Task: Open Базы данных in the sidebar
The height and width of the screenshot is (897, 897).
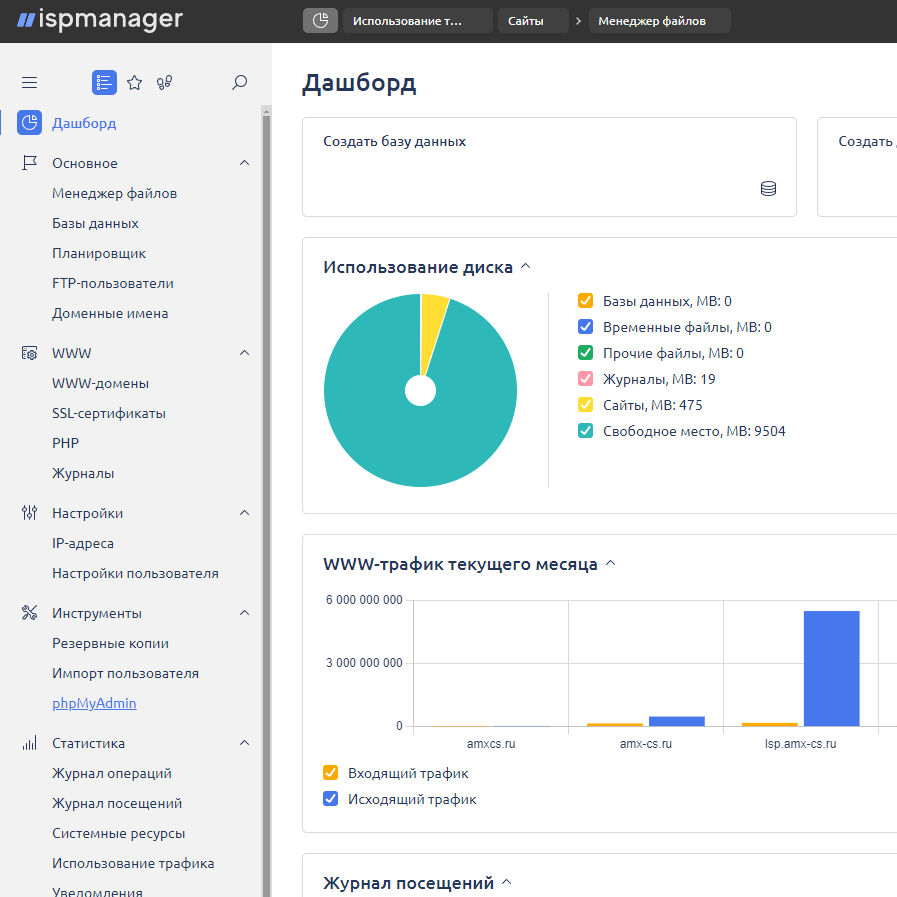Action: 95,223
